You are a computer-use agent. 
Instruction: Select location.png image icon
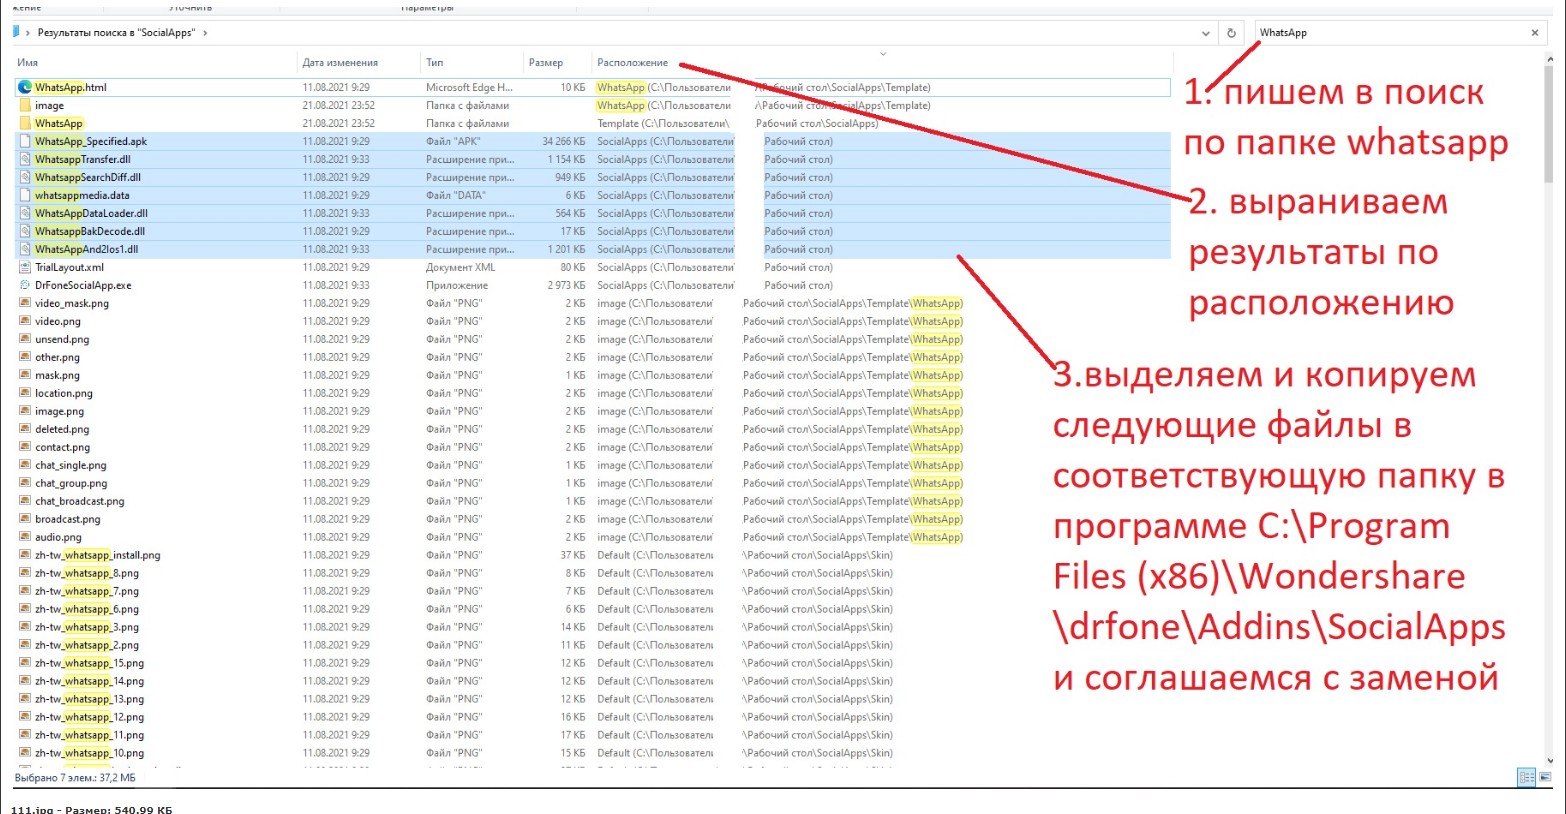click(x=25, y=393)
